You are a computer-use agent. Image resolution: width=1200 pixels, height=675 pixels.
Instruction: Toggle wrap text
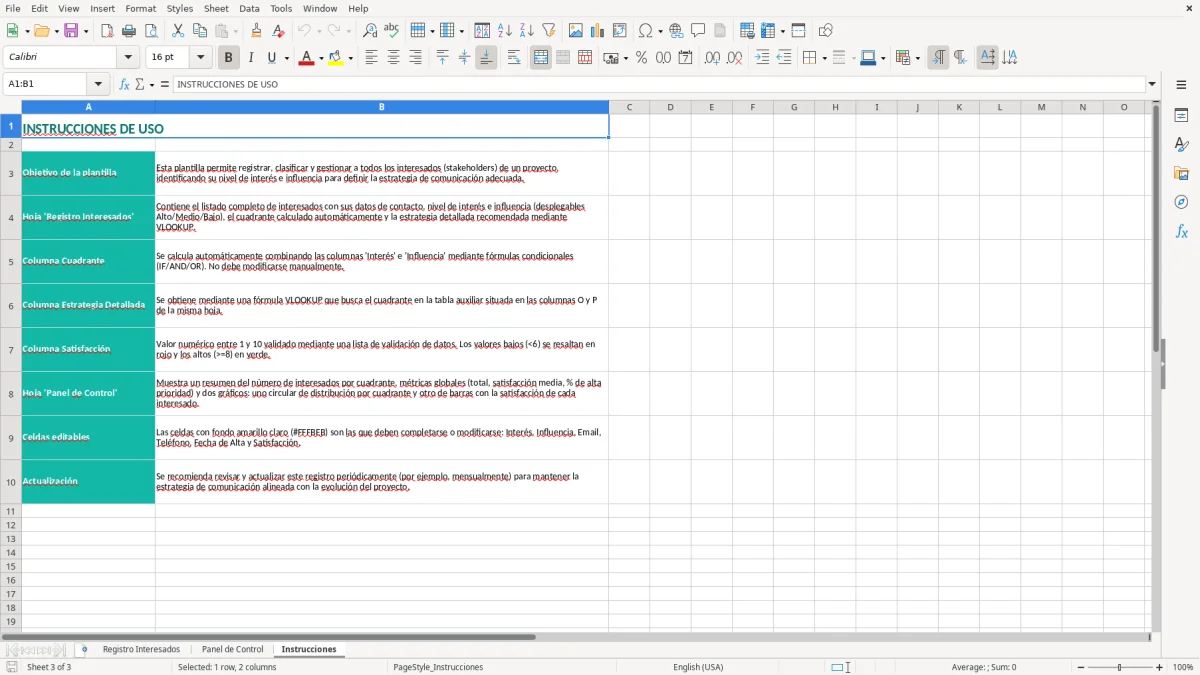click(514, 58)
